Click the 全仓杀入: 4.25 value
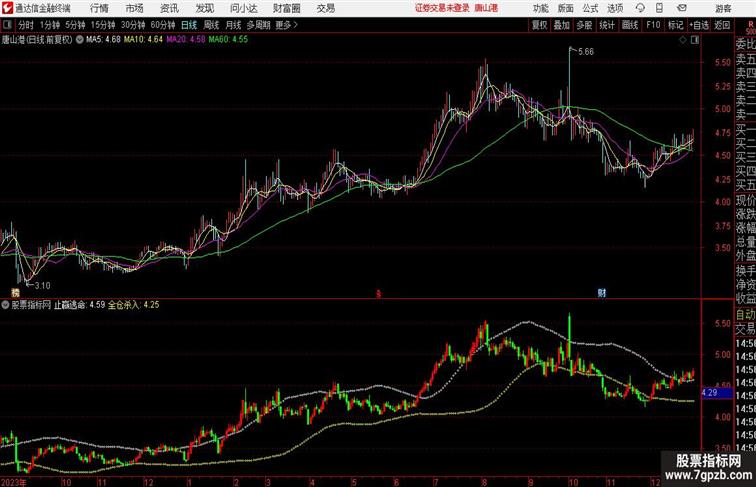This screenshot has height=487, width=756. tap(134, 305)
